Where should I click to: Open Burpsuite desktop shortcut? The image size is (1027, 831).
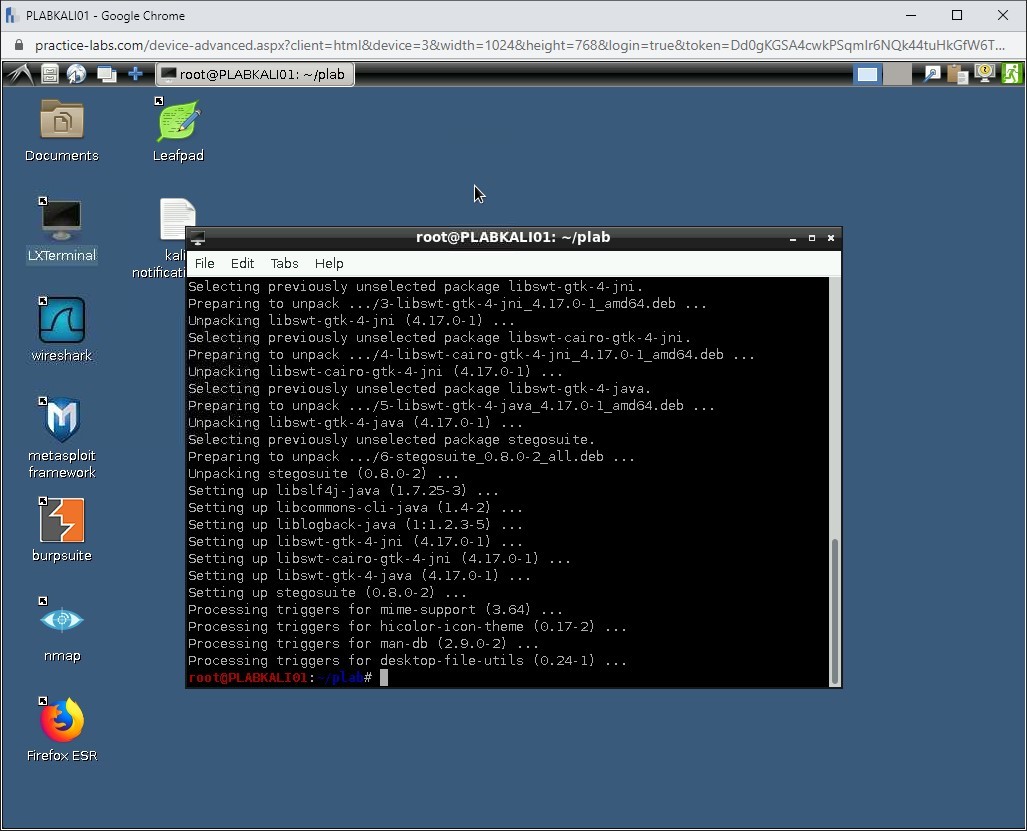pos(62,521)
